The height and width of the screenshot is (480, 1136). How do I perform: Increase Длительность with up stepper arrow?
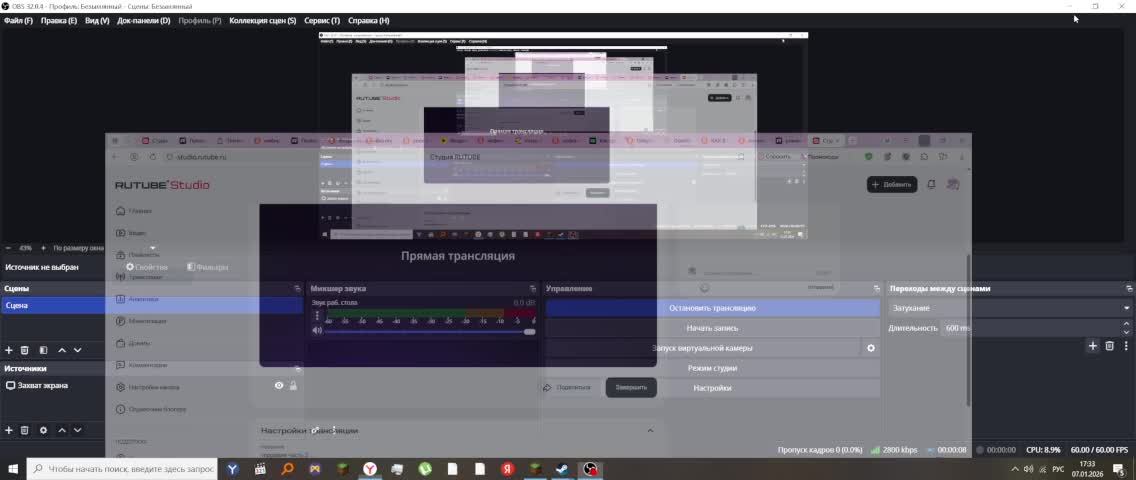(1127, 324)
